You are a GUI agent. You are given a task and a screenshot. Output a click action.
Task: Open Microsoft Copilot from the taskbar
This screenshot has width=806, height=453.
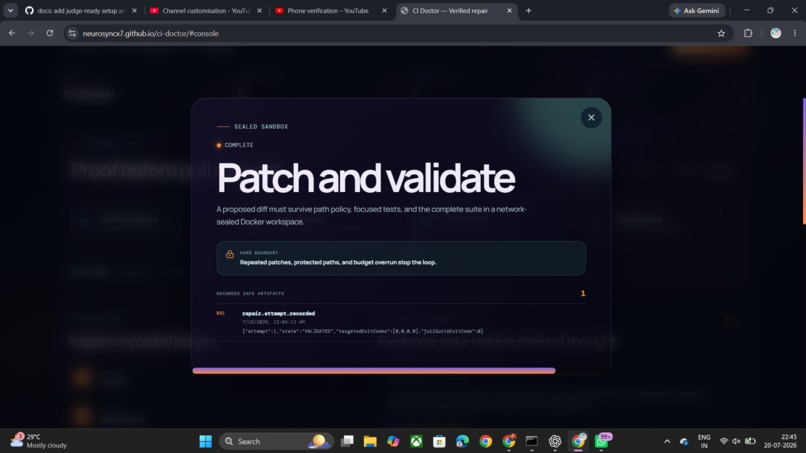(x=393, y=441)
